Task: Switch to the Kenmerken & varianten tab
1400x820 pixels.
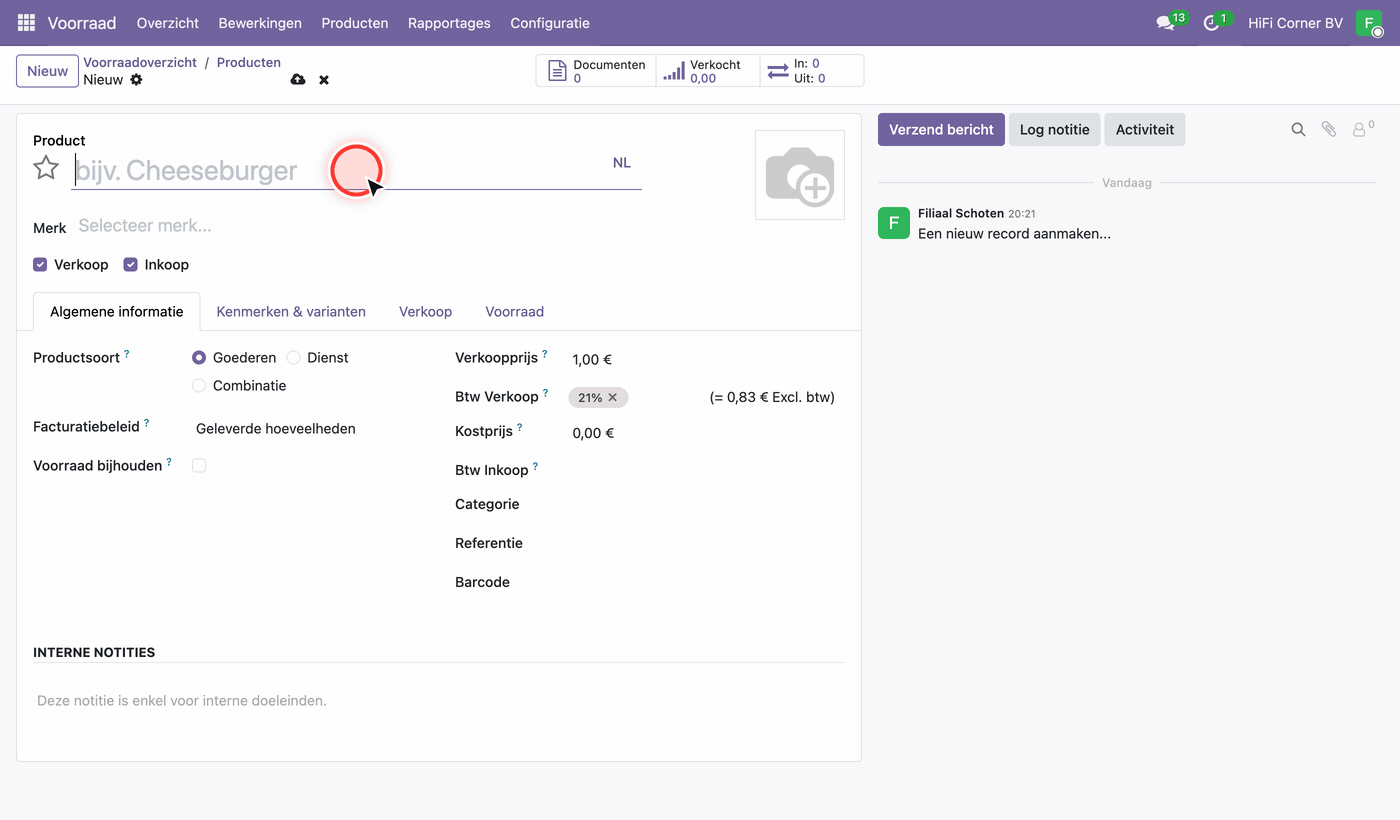Action: point(291,312)
